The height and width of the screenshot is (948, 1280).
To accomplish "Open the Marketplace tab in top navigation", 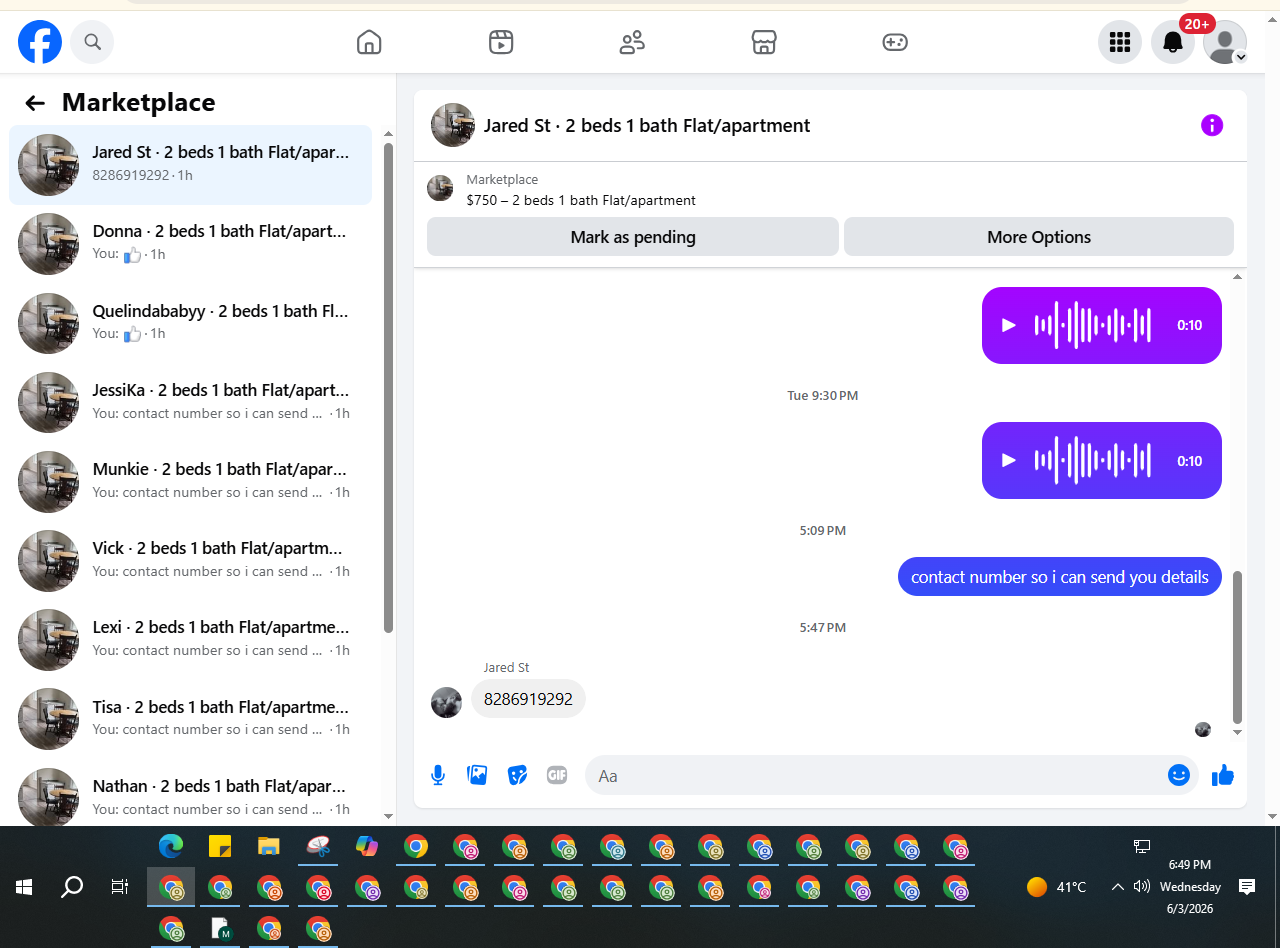I will point(764,42).
